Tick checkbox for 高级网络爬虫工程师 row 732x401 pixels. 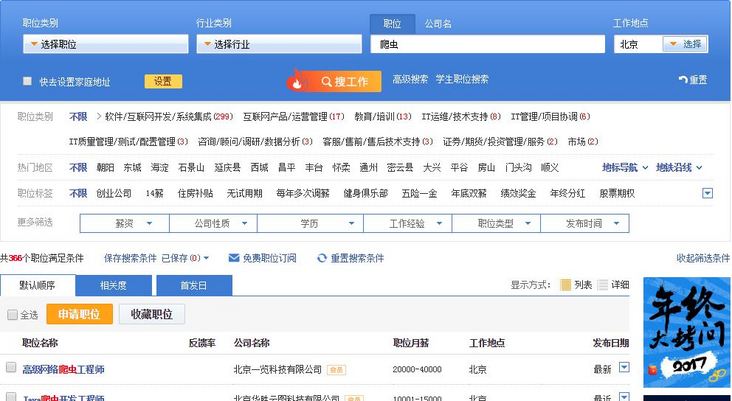click(x=11, y=367)
